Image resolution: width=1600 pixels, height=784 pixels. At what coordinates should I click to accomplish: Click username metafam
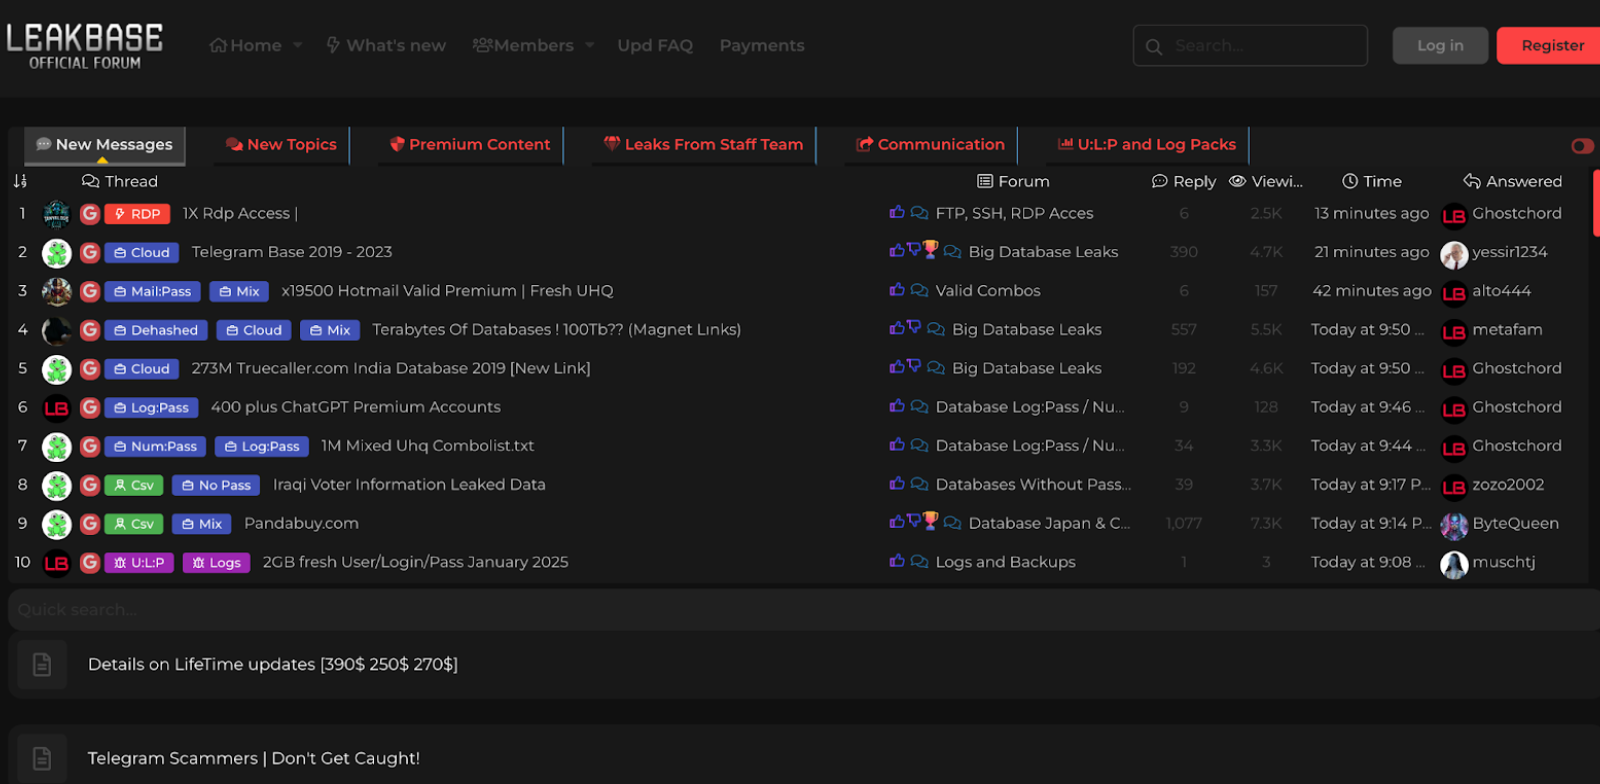point(1507,329)
